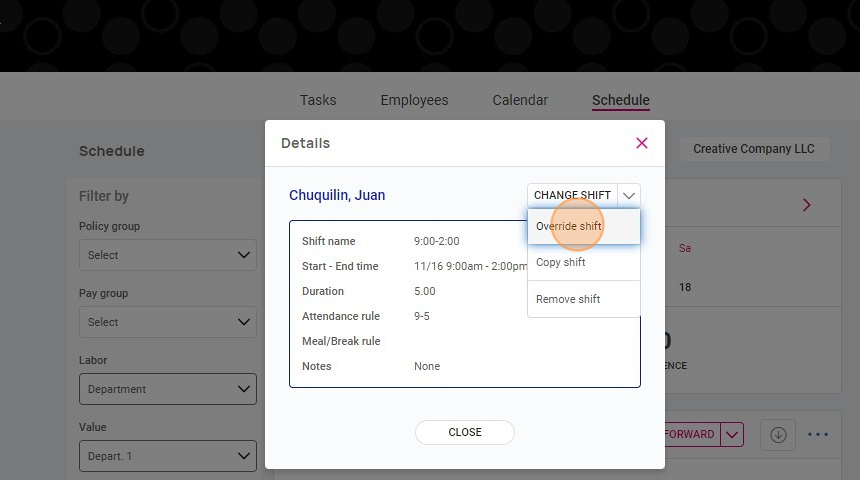
Task: Open the Policy group Select dropdown
Action: [168, 255]
